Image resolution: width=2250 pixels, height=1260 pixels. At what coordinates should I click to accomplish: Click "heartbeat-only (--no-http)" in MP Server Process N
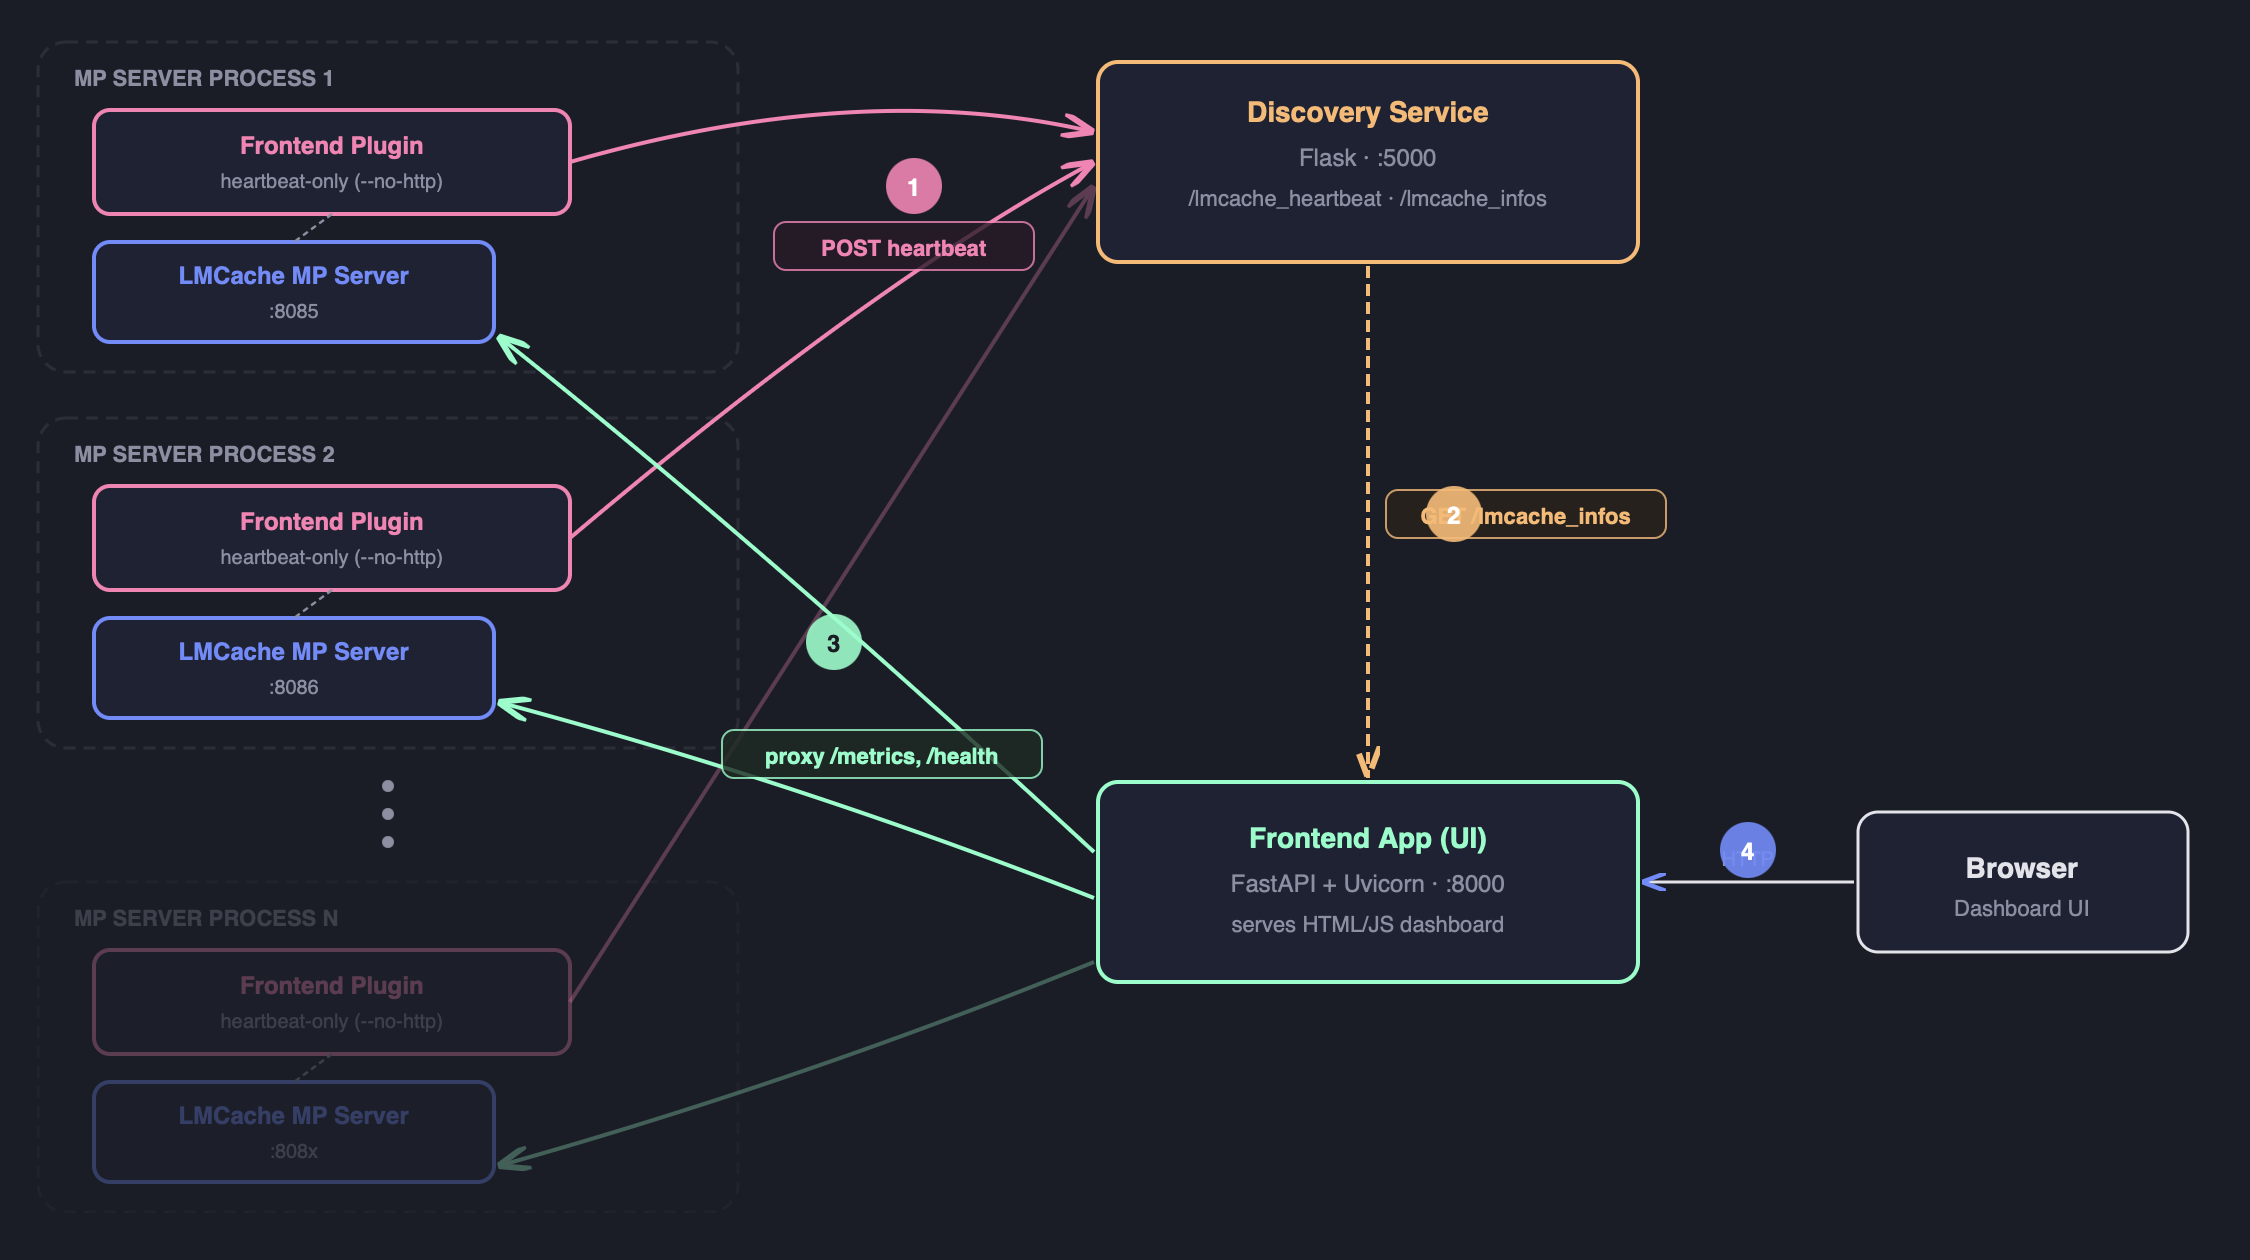pyautogui.click(x=332, y=1021)
